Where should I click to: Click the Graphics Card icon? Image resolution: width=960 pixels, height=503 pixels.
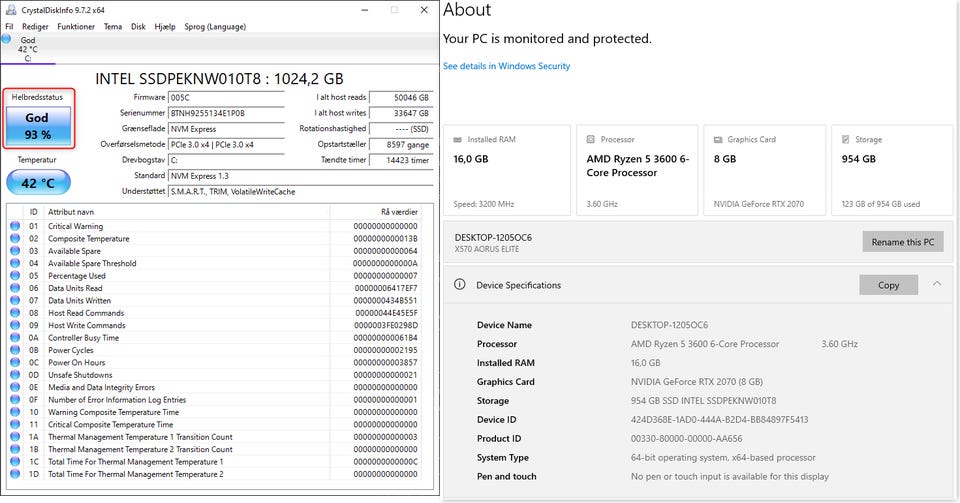[x=719, y=140]
